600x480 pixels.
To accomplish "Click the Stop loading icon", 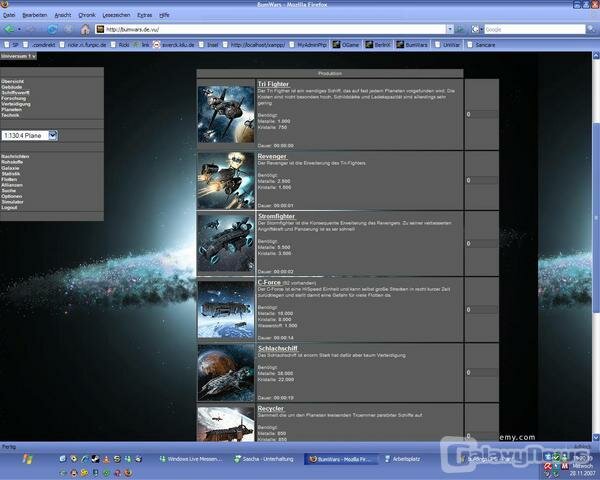I will (68, 29).
